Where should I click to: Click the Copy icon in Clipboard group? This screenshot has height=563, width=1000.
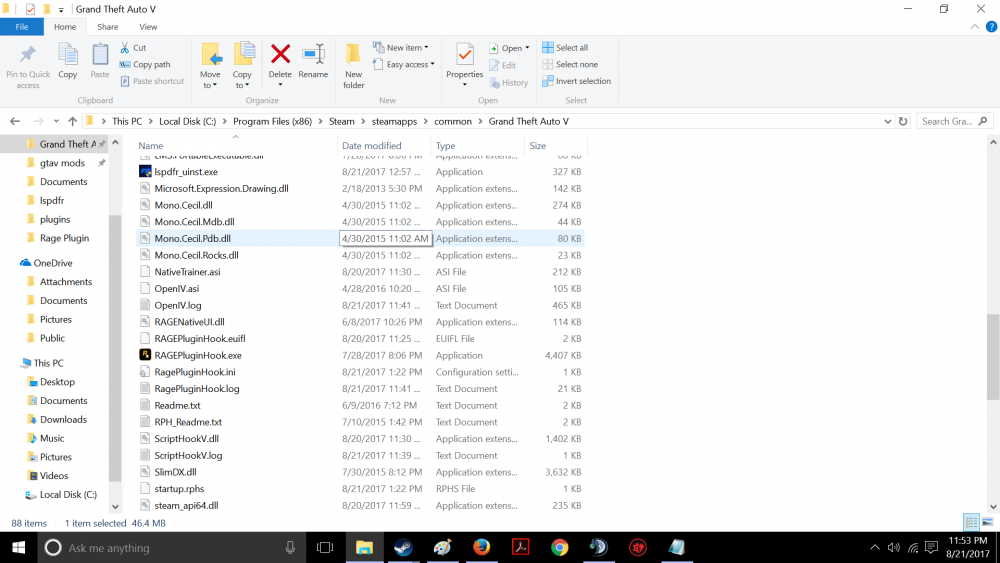[x=68, y=55]
